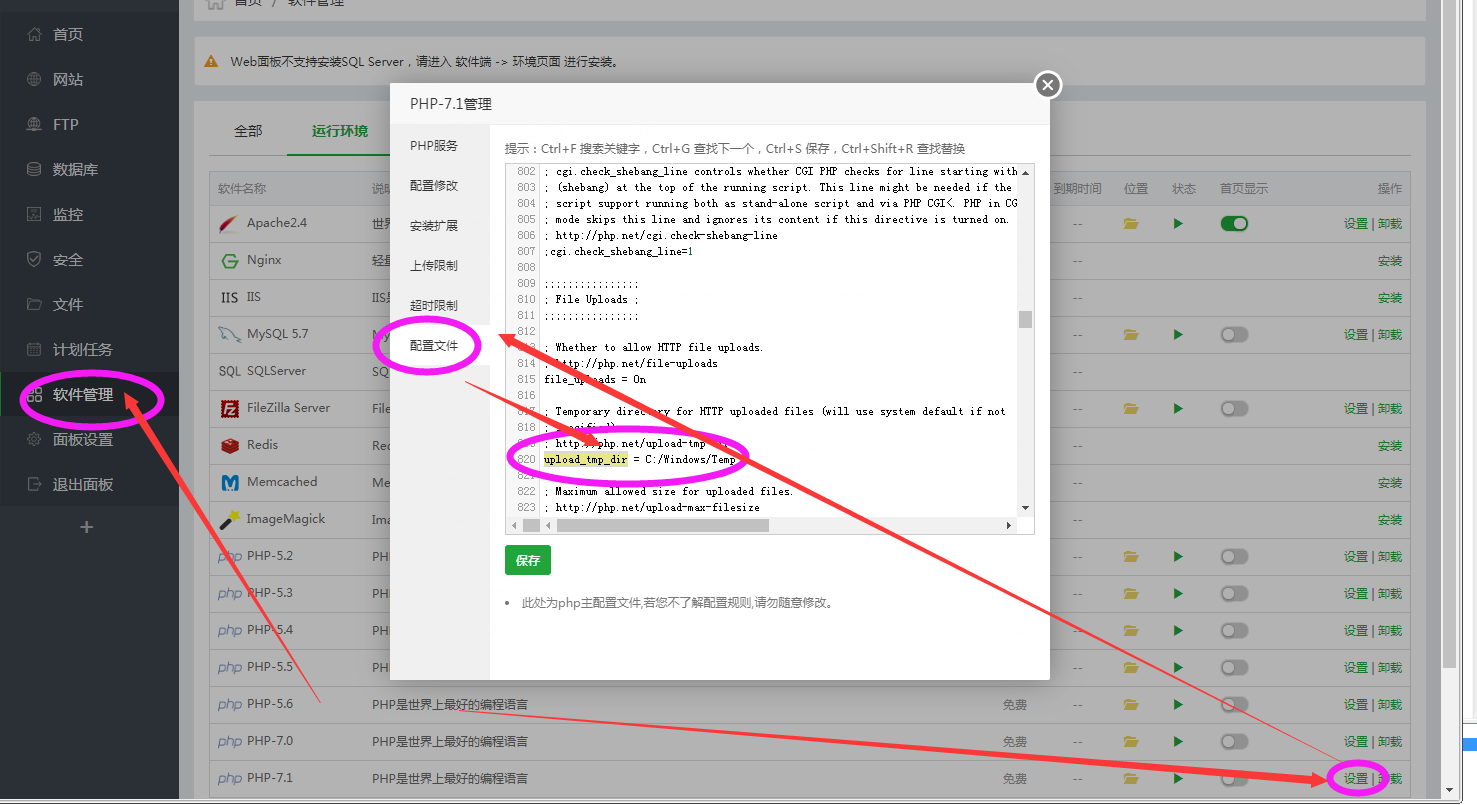The width and height of the screenshot is (1477, 805).
Task: Click the Apache2.4 running status play icon
Action: pyautogui.click(x=1178, y=223)
